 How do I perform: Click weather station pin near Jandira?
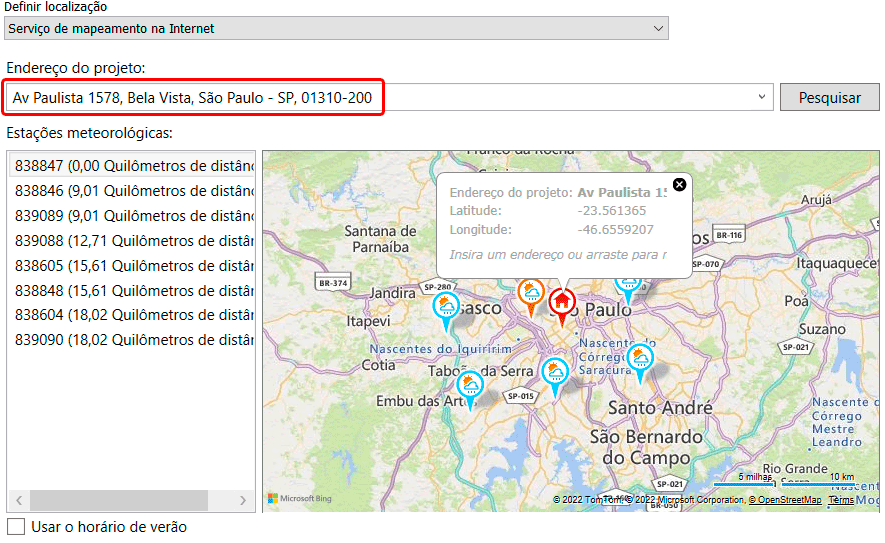[446, 307]
